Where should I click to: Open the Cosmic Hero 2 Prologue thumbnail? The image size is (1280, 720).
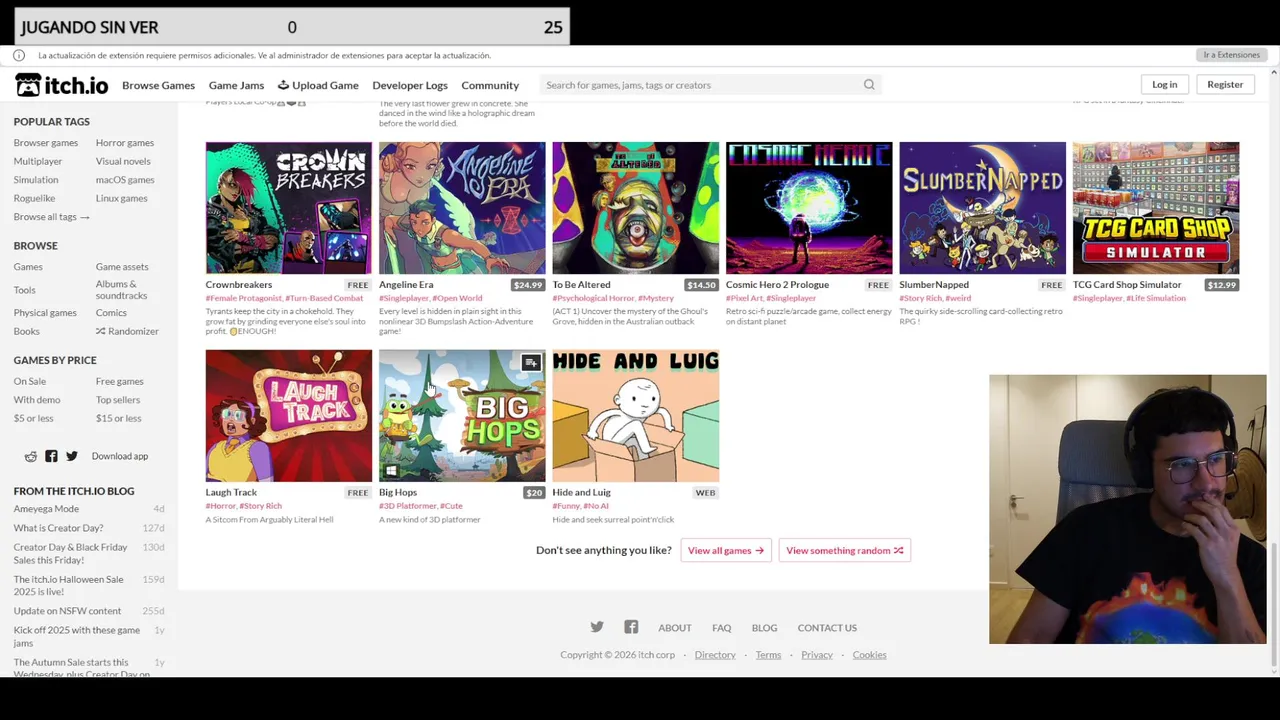[809, 208]
